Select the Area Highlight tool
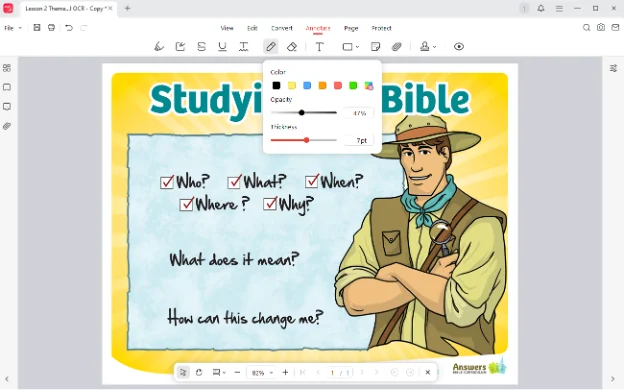The image size is (624, 390). click(180, 47)
